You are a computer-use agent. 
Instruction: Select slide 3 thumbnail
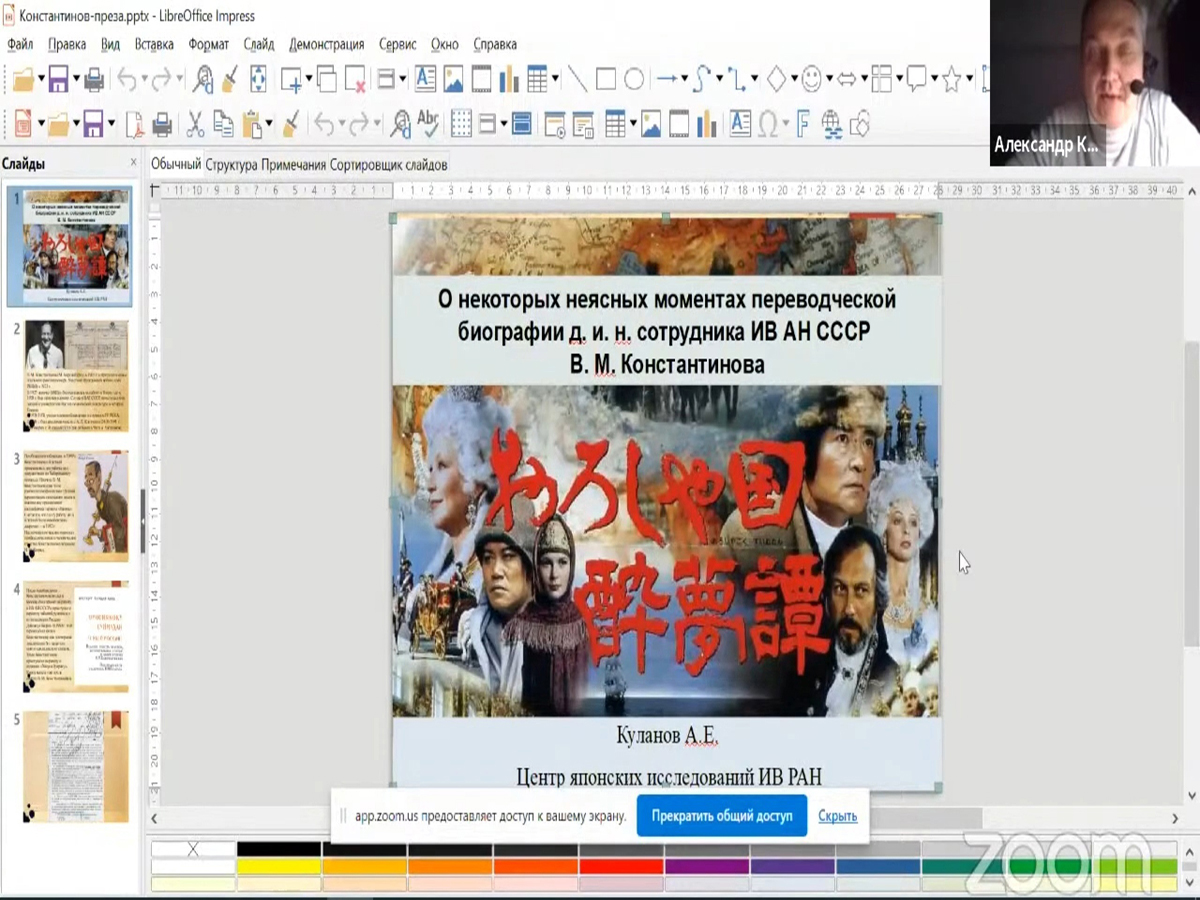pyautogui.click(x=77, y=506)
